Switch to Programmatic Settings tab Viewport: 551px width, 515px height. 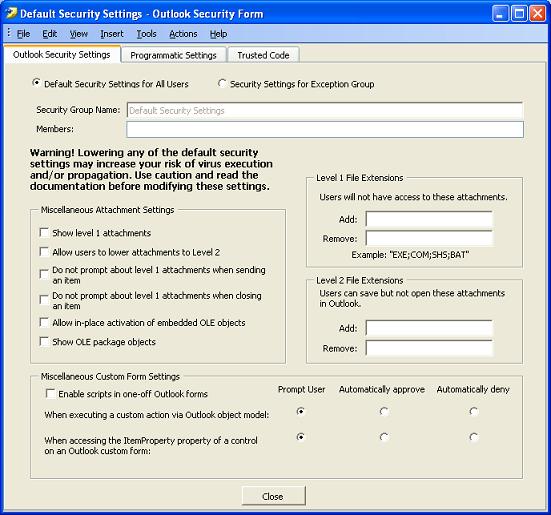tap(173, 55)
